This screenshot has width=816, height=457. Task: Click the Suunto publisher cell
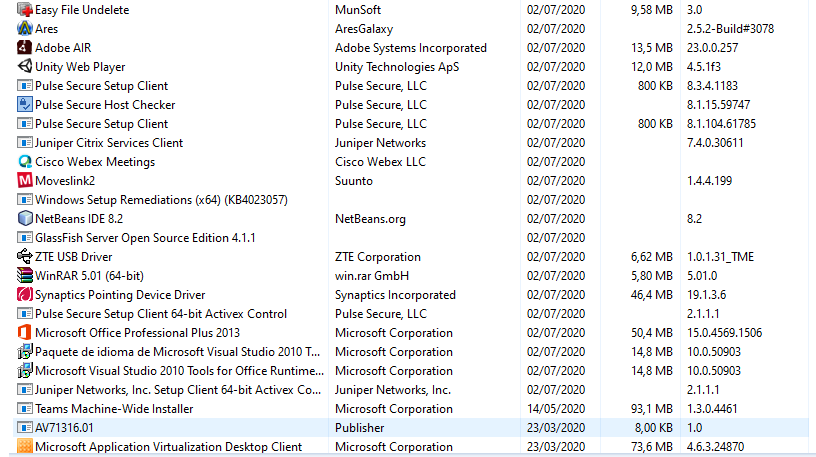[354, 181]
